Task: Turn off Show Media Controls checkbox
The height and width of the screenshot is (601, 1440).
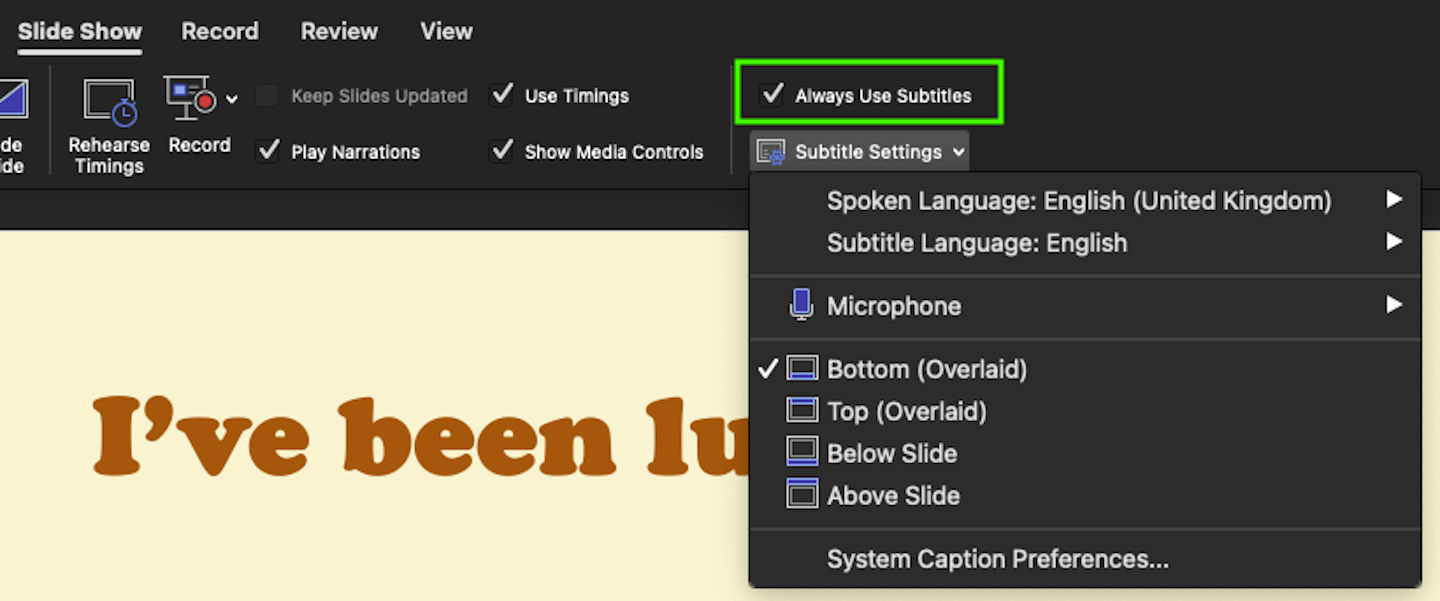Action: [501, 151]
